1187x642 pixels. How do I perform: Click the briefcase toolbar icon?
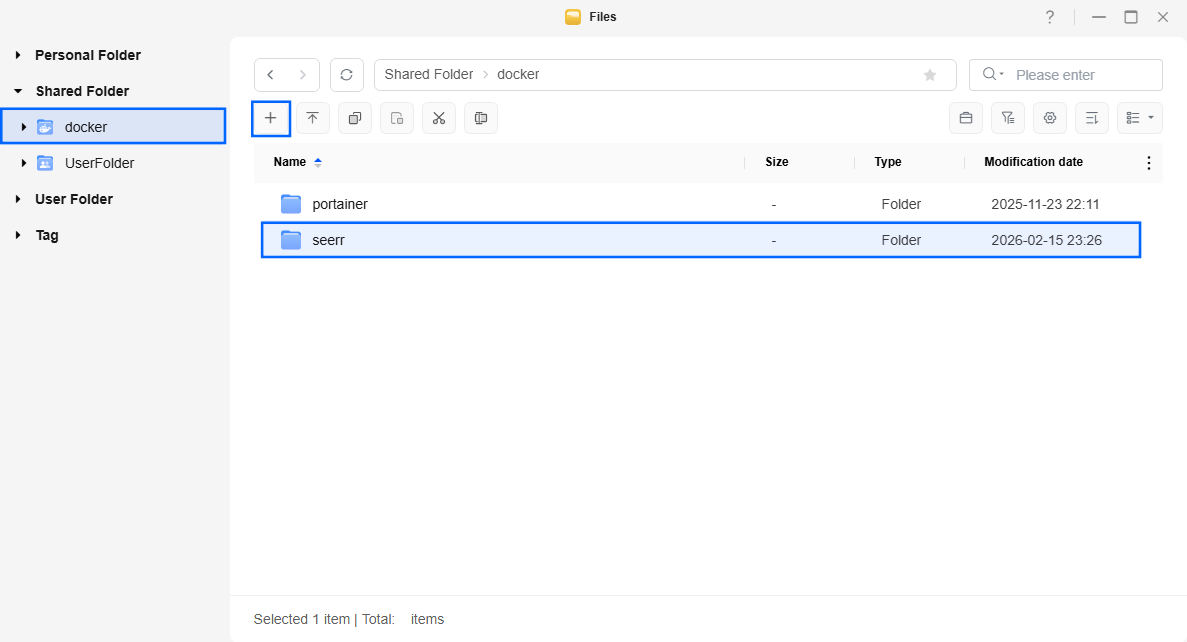tap(965, 118)
